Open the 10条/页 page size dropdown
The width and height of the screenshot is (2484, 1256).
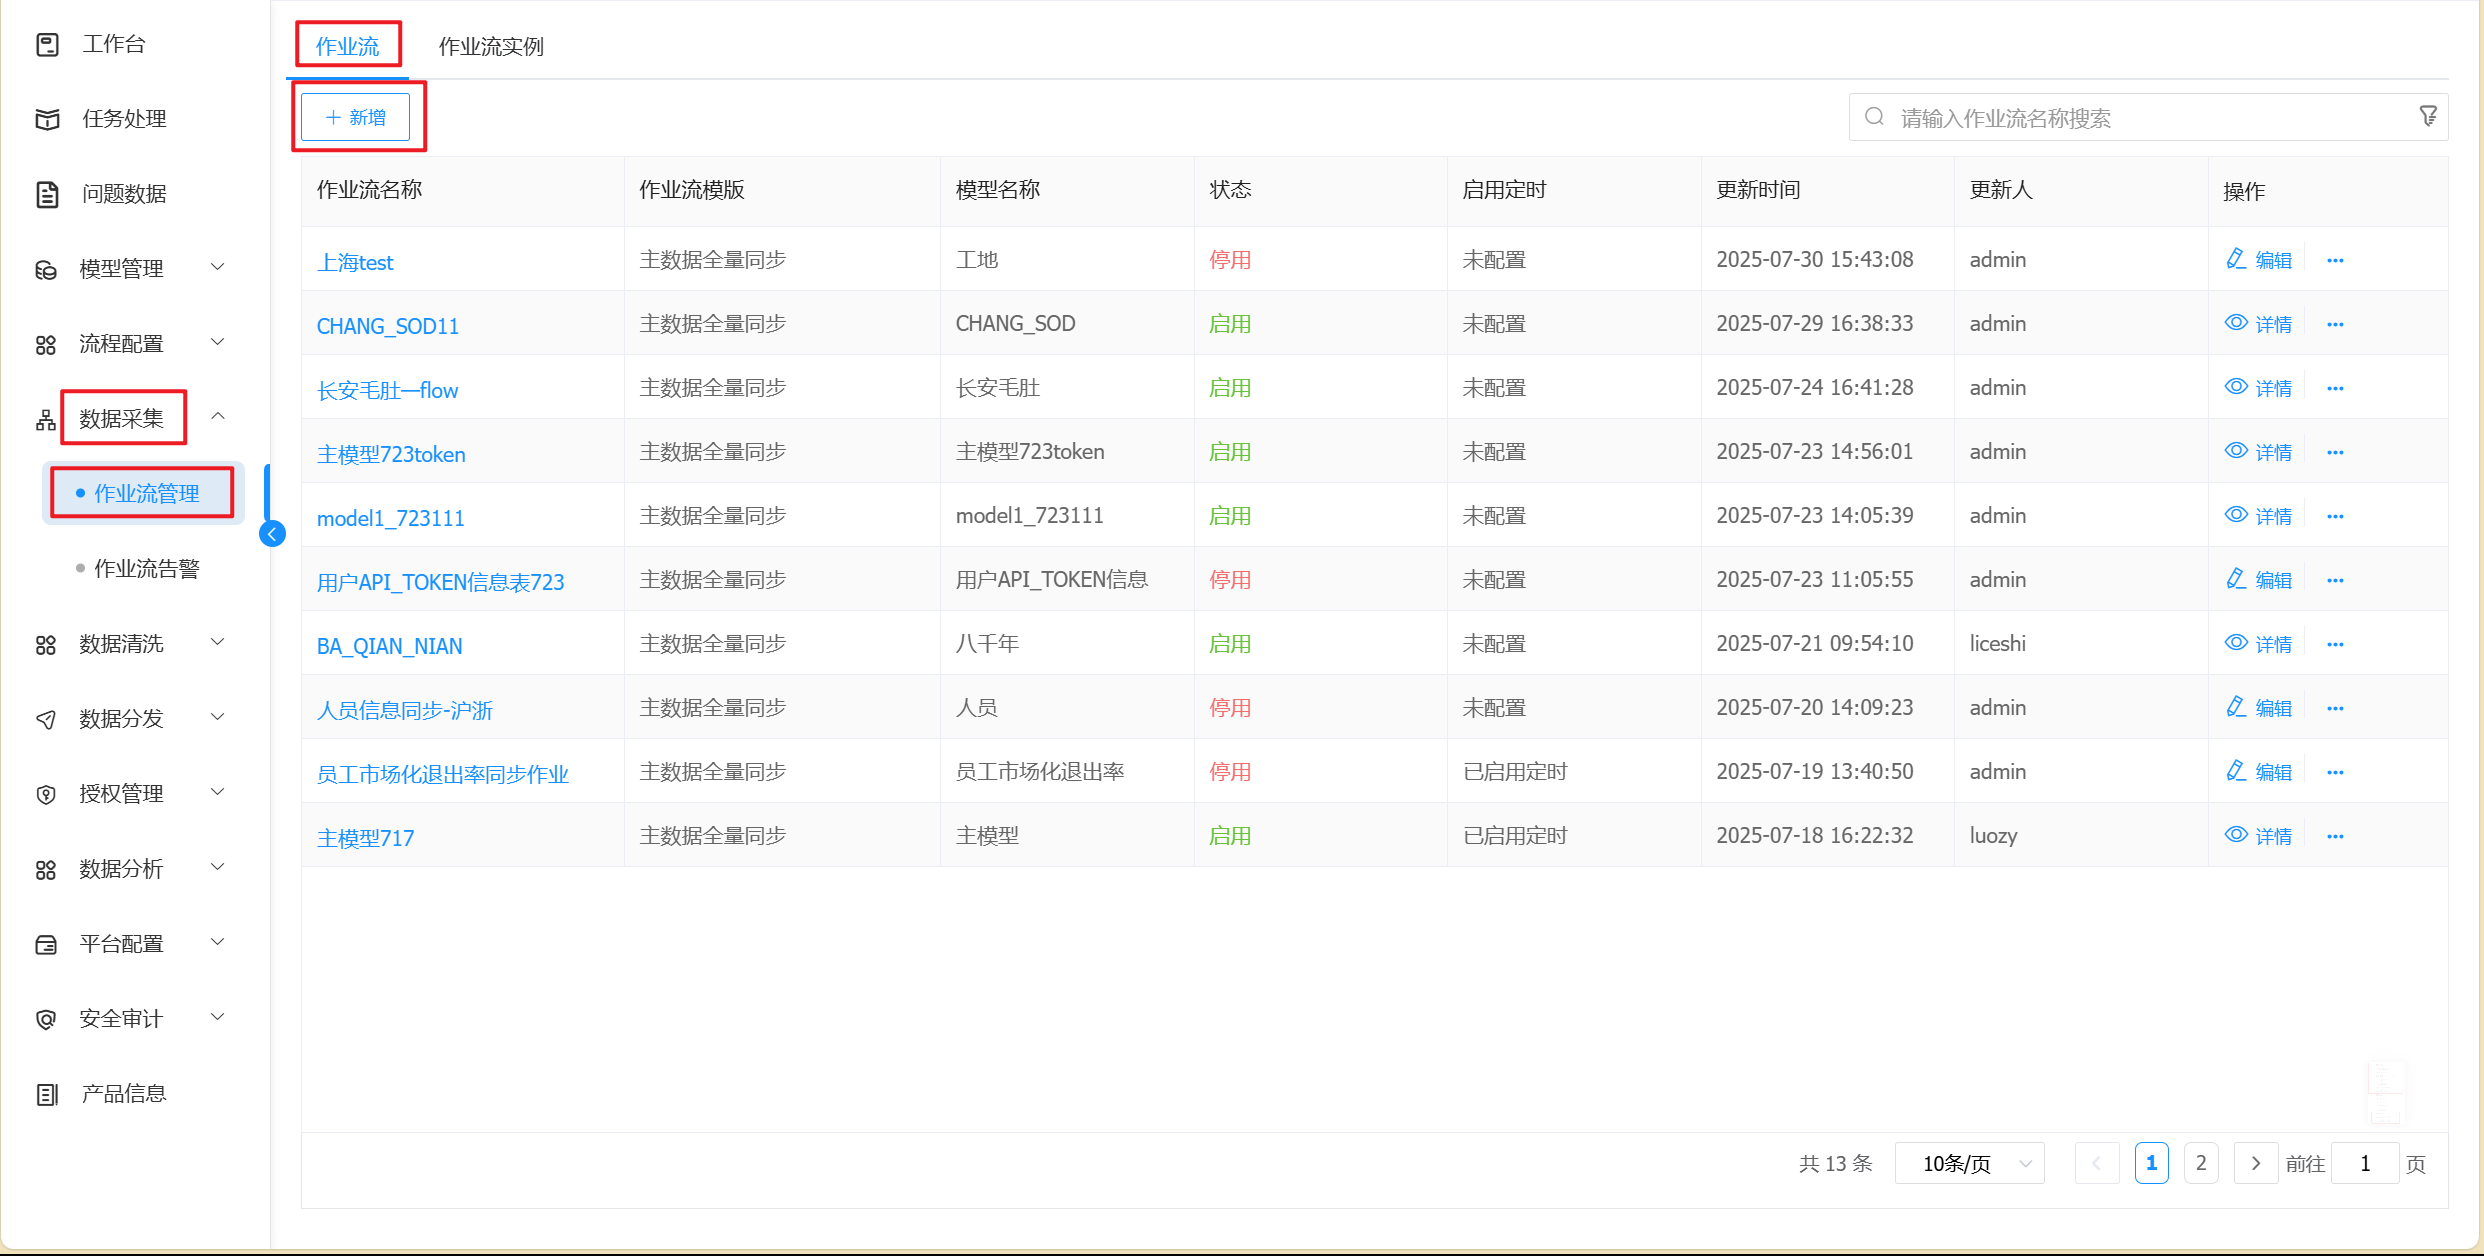pyautogui.click(x=1968, y=1164)
